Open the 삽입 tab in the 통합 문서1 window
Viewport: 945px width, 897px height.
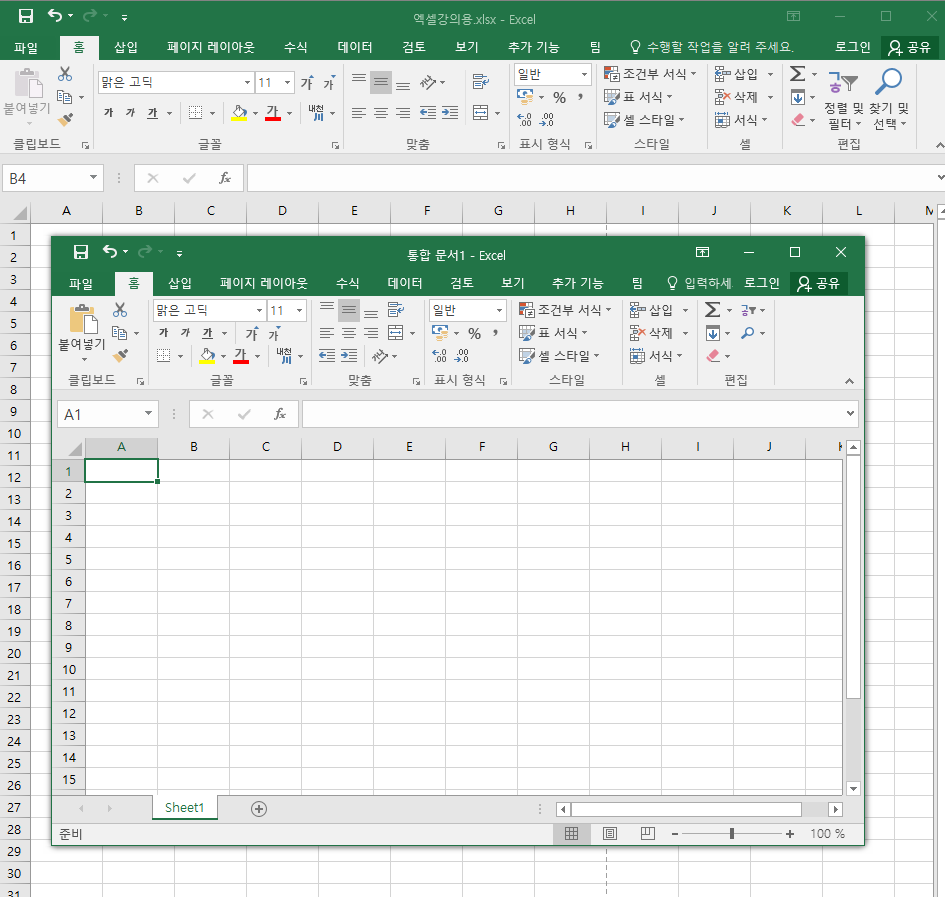click(180, 283)
